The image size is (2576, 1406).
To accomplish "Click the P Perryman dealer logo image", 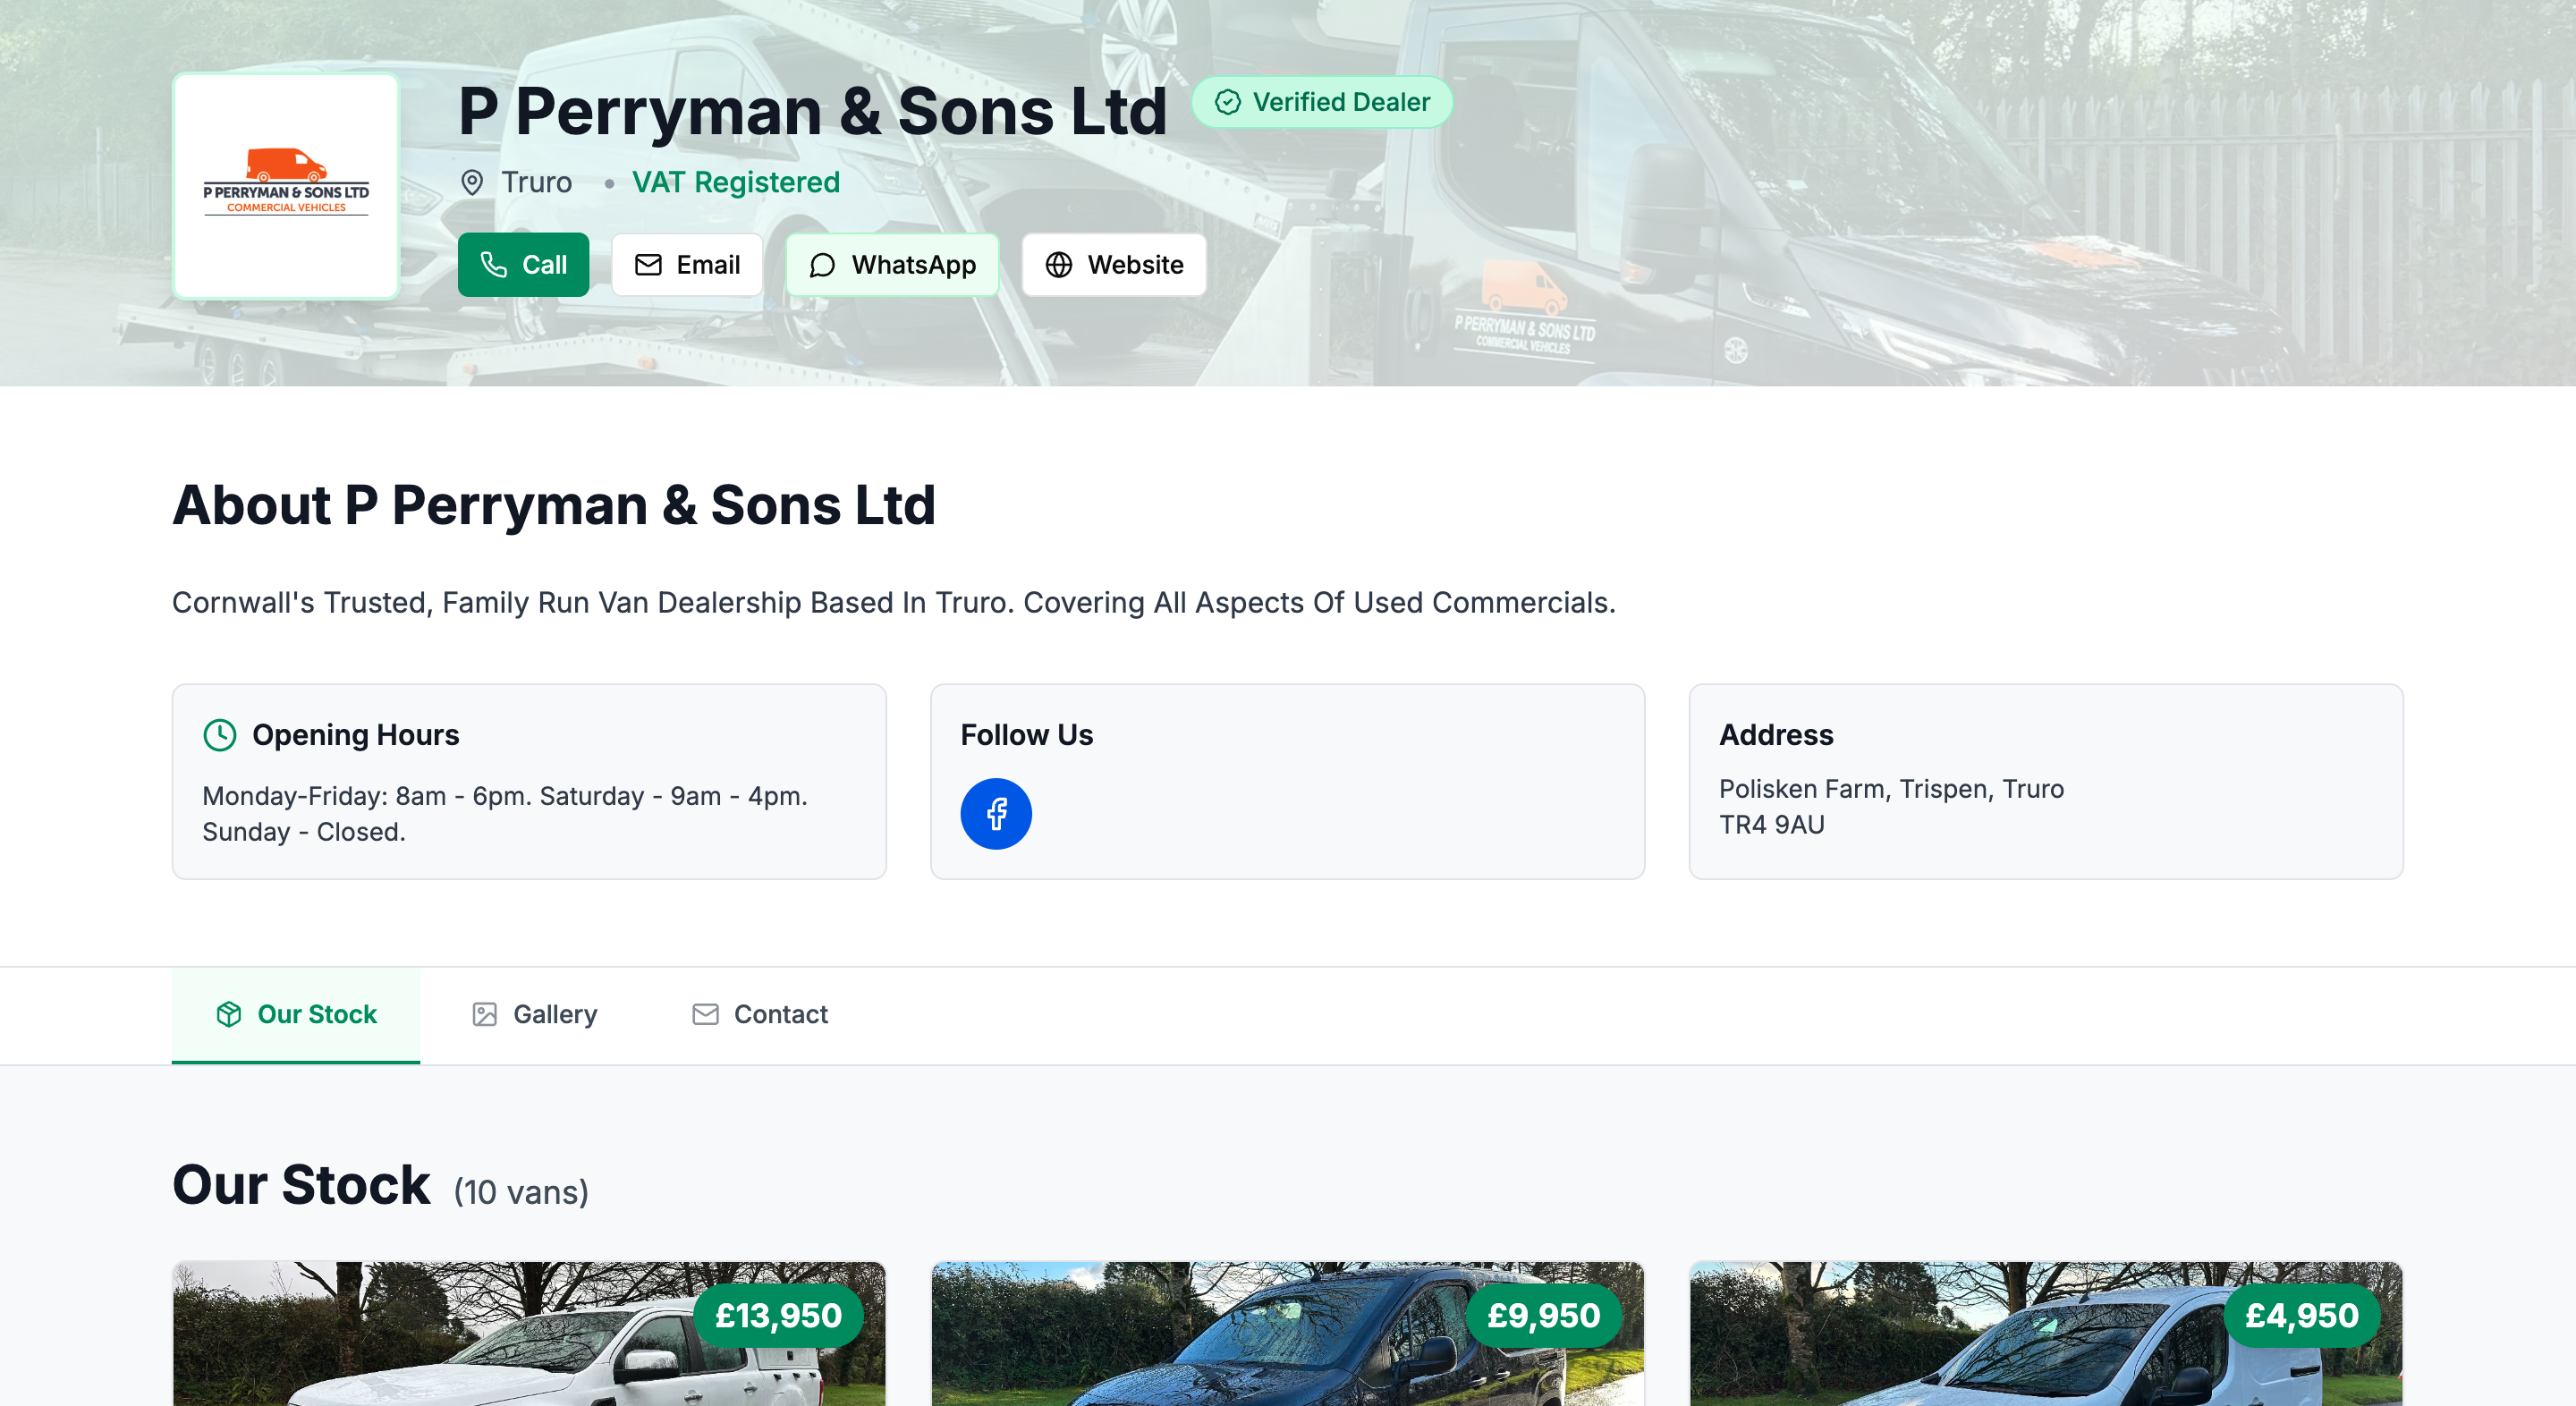I will pyautogui.click(x=286, y=186).
